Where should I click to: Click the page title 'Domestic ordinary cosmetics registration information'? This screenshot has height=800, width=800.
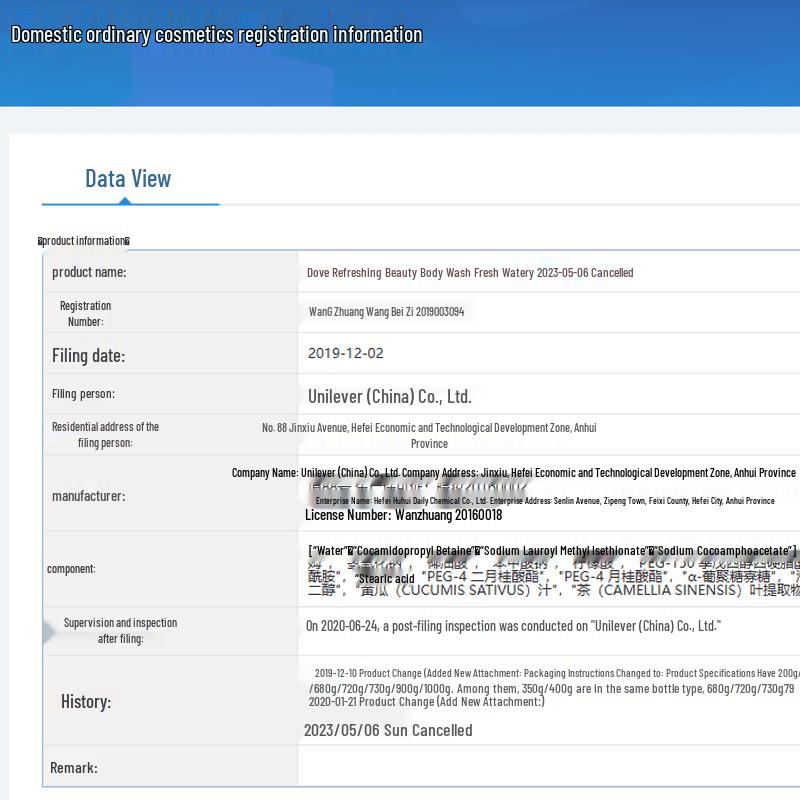coord(217,35)
